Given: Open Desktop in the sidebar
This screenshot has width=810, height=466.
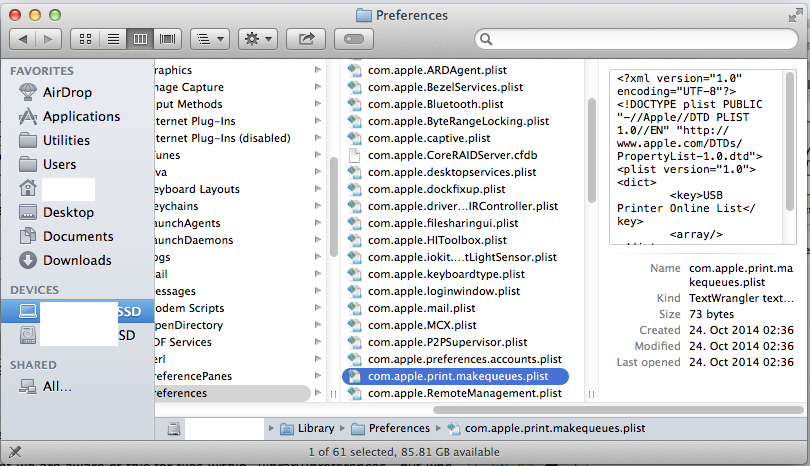Looking at the screenshot, I should [56, 212].
